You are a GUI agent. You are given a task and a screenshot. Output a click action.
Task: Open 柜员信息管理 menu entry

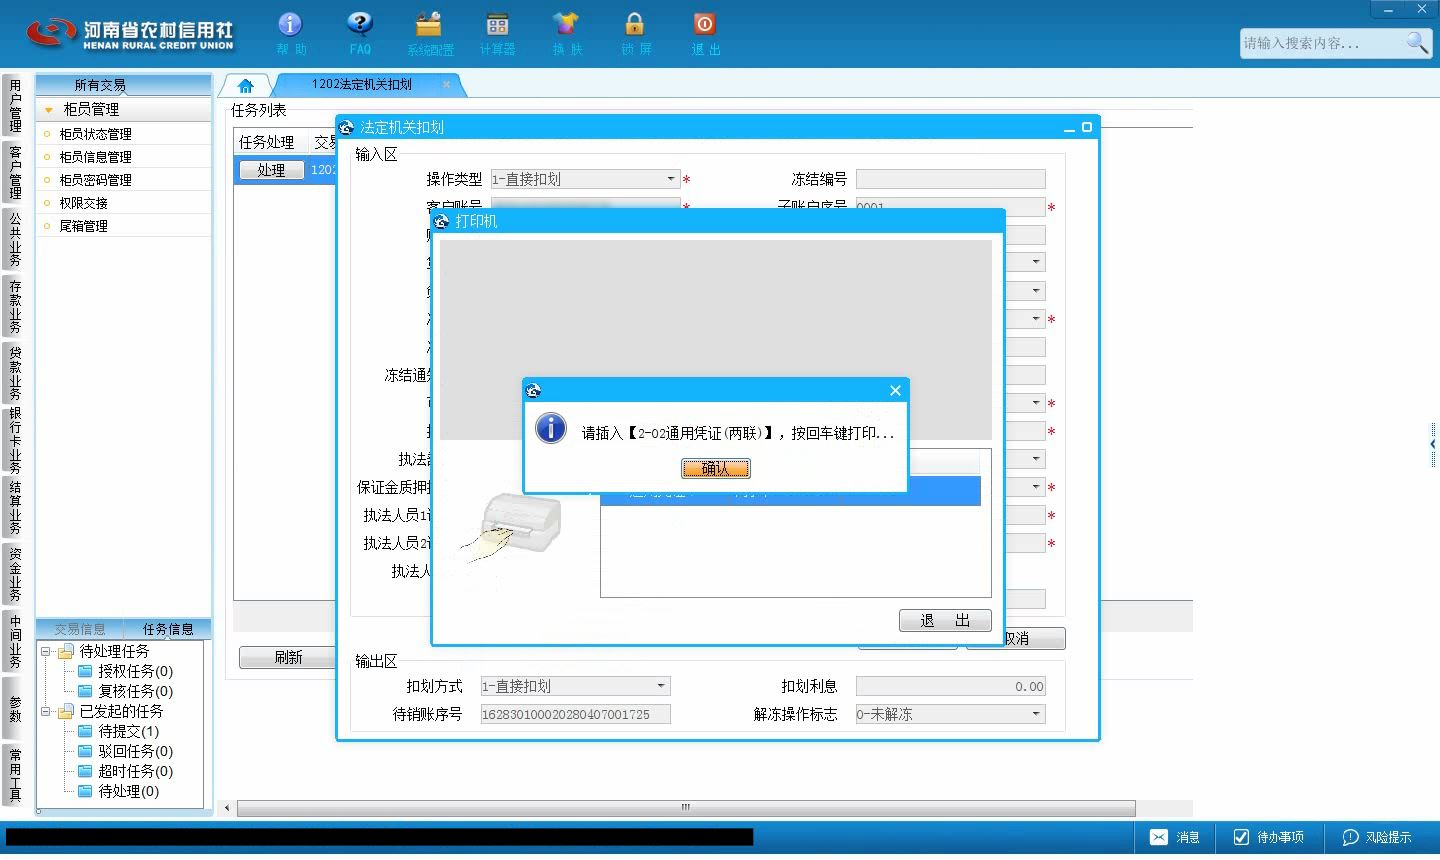[95, 157]
